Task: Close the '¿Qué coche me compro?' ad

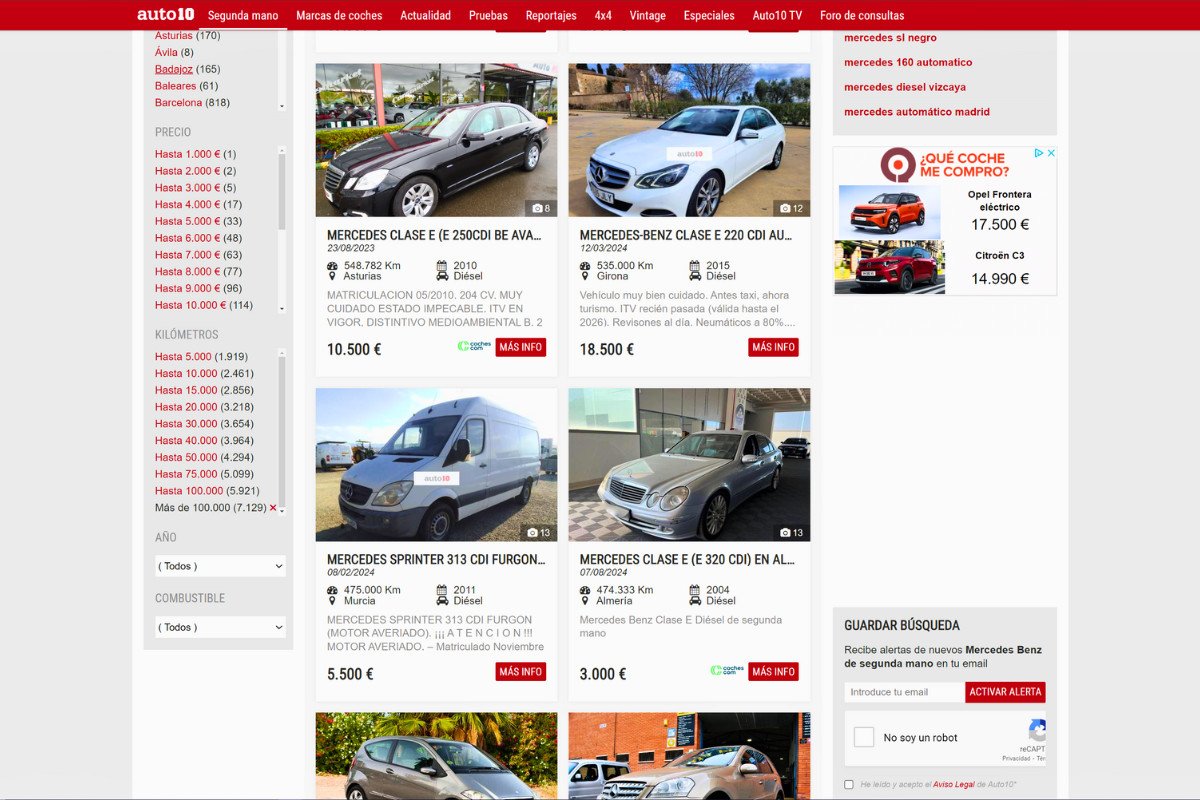Action: tap(1051, 153)
